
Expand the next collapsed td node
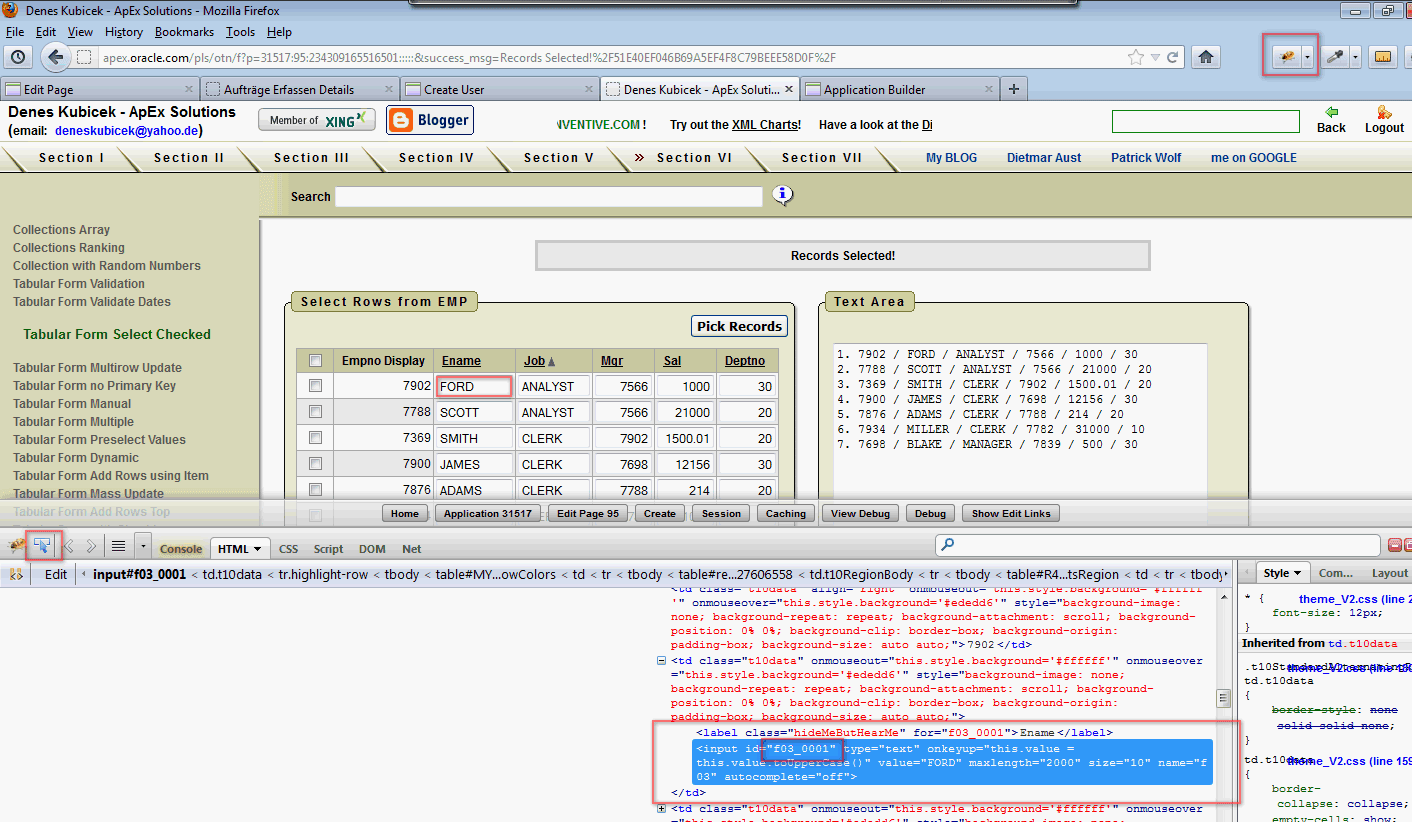pyautogui.click(x=661, y=809)
